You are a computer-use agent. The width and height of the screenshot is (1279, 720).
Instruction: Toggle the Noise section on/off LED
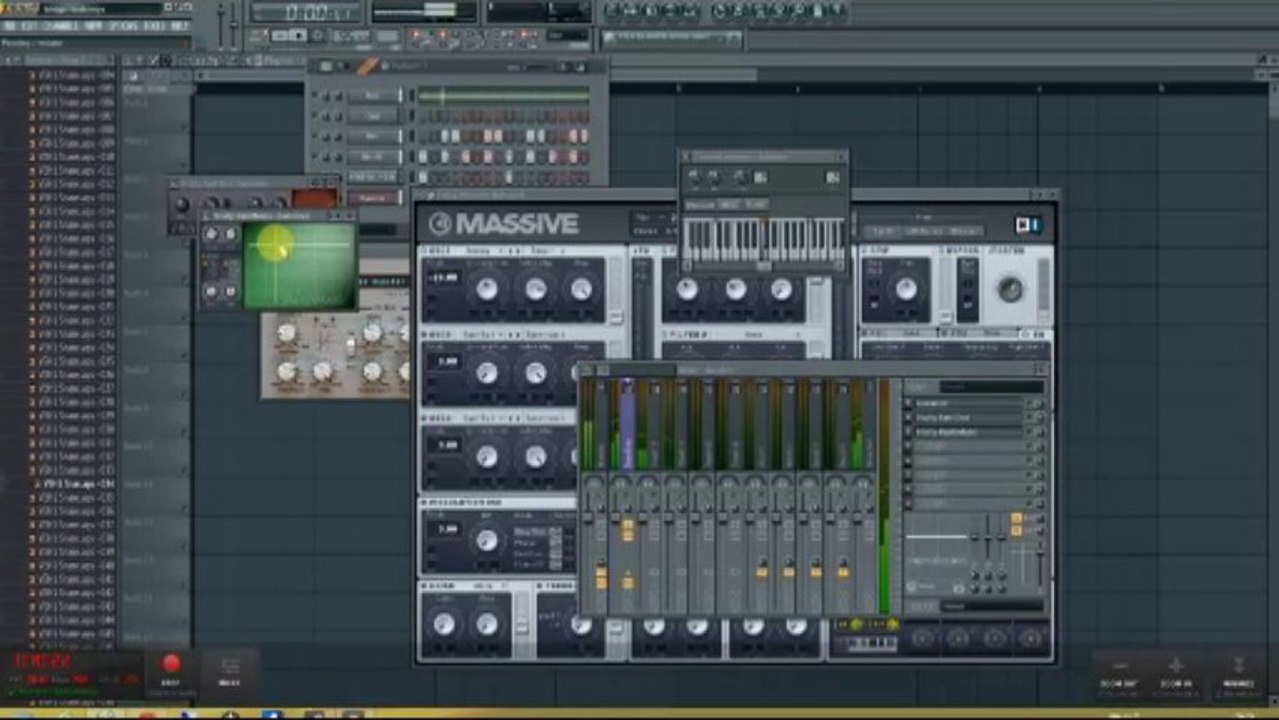coord(425,584)
